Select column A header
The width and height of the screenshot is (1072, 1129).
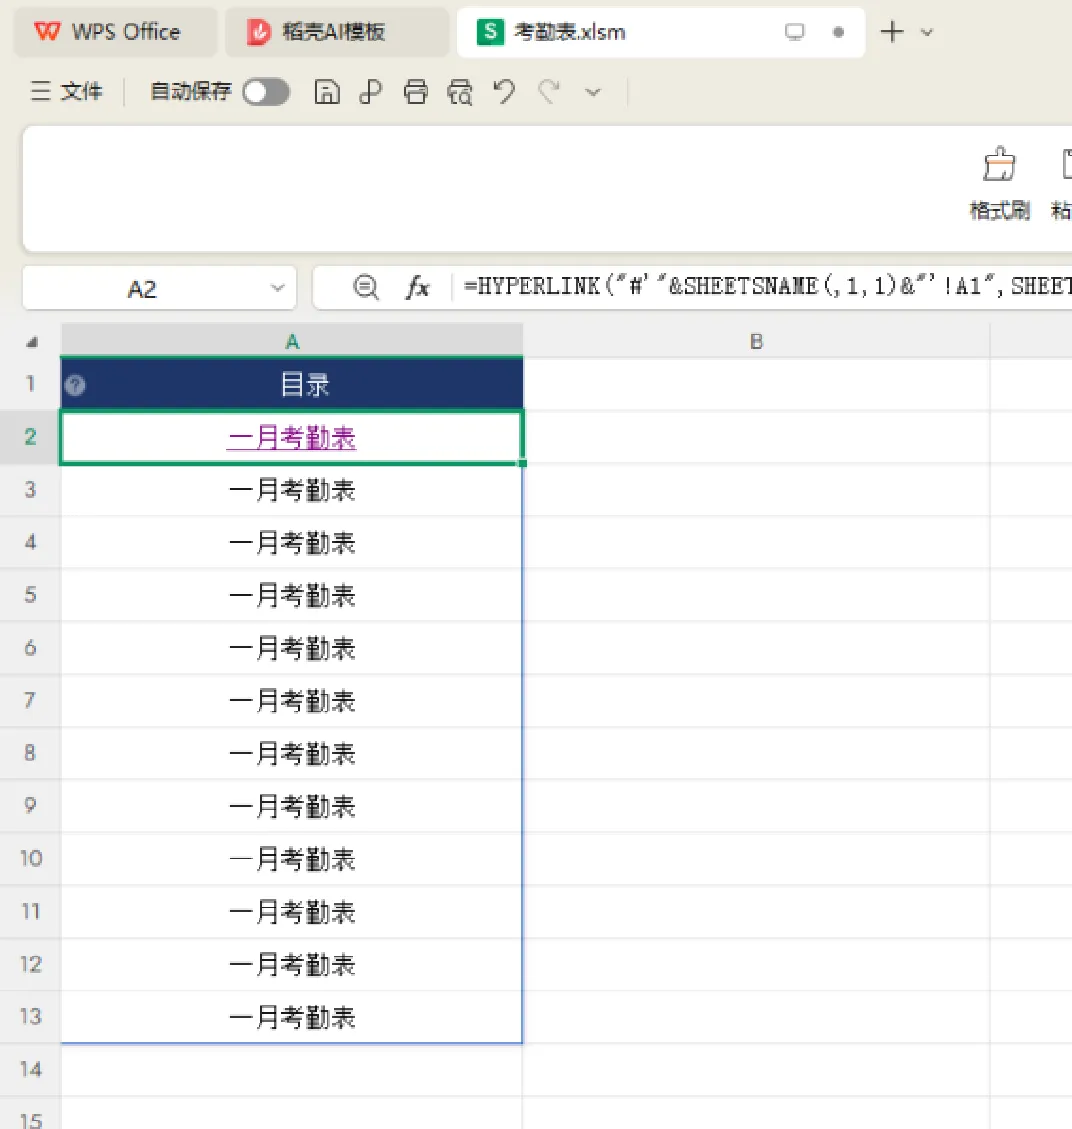[x=292, y=341]
